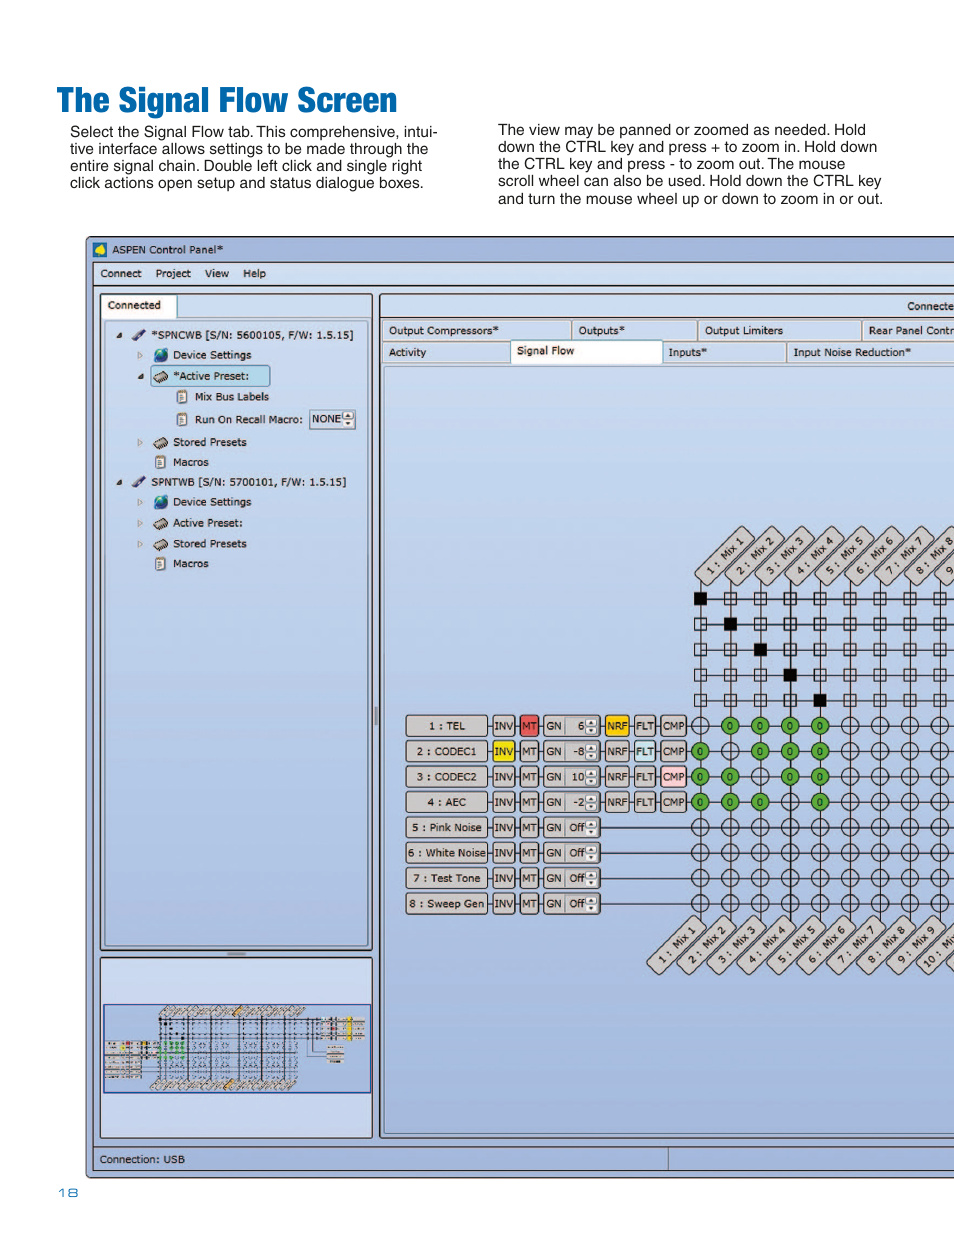Toggle INV on the TEL input

504,726
